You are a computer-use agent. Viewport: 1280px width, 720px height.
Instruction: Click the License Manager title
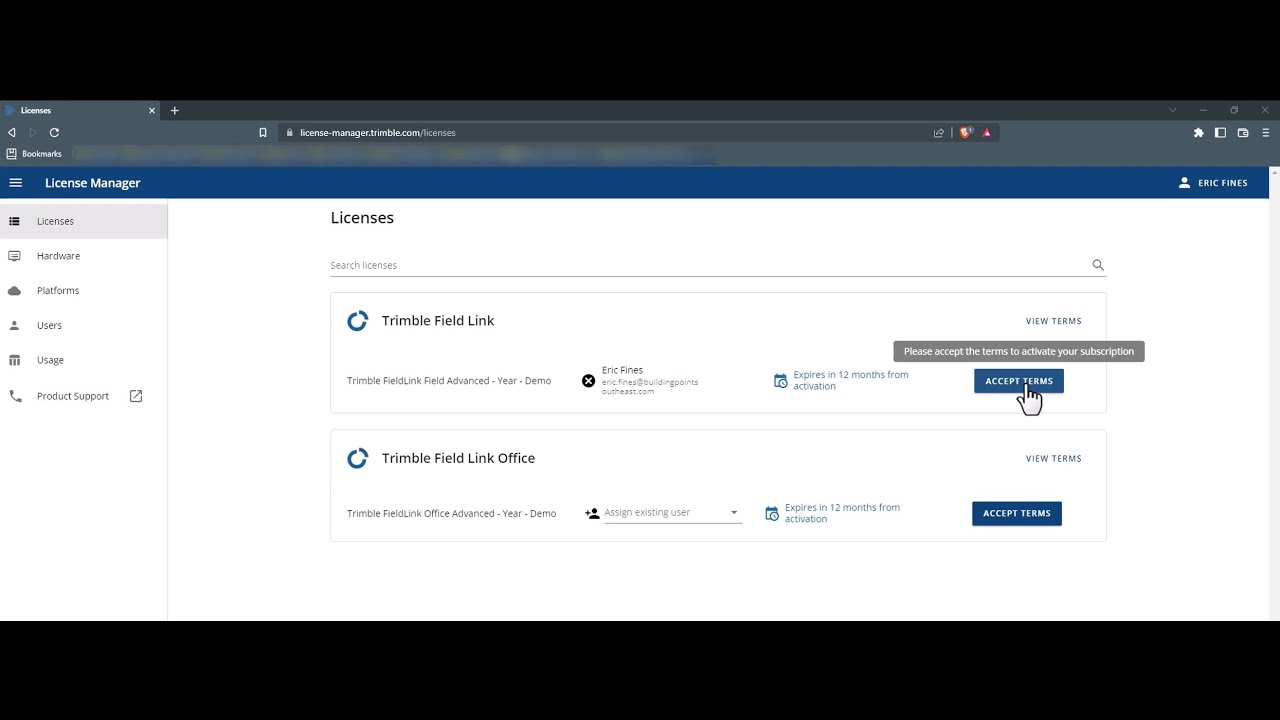coord(93,183)
